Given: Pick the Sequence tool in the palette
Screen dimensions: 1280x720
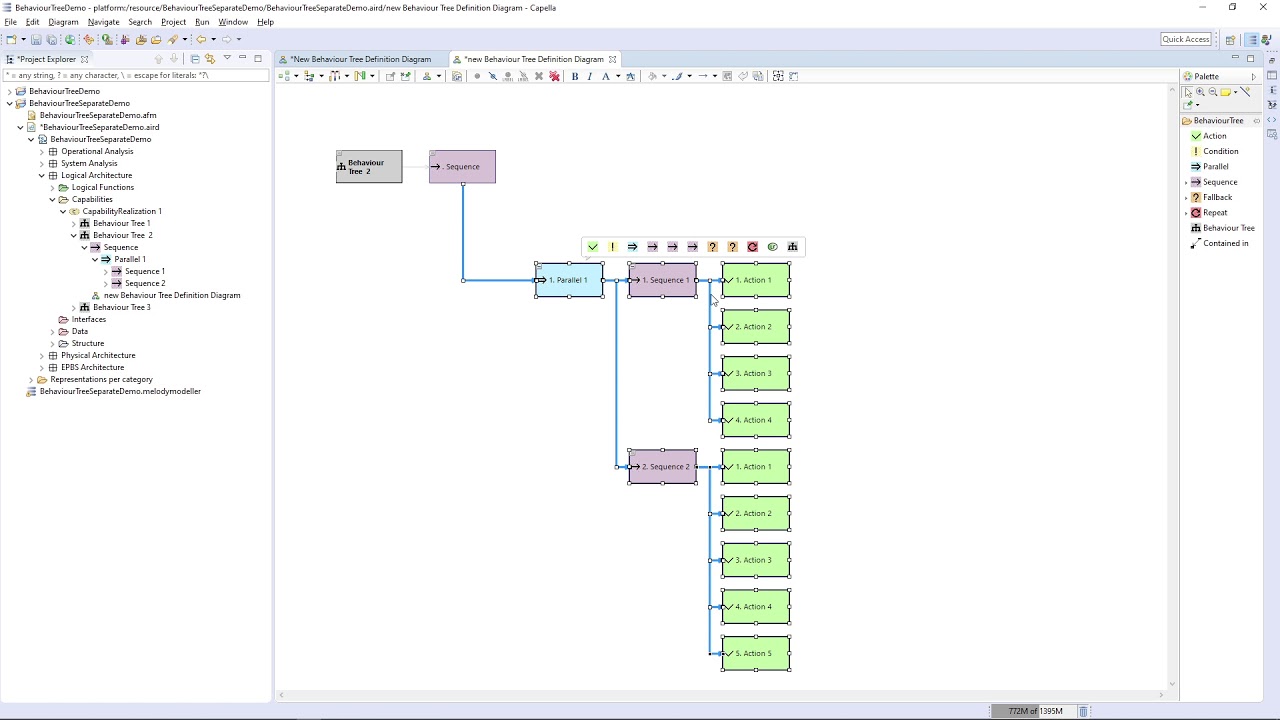Looking at the screenshot, I should tap(1214, 182).
